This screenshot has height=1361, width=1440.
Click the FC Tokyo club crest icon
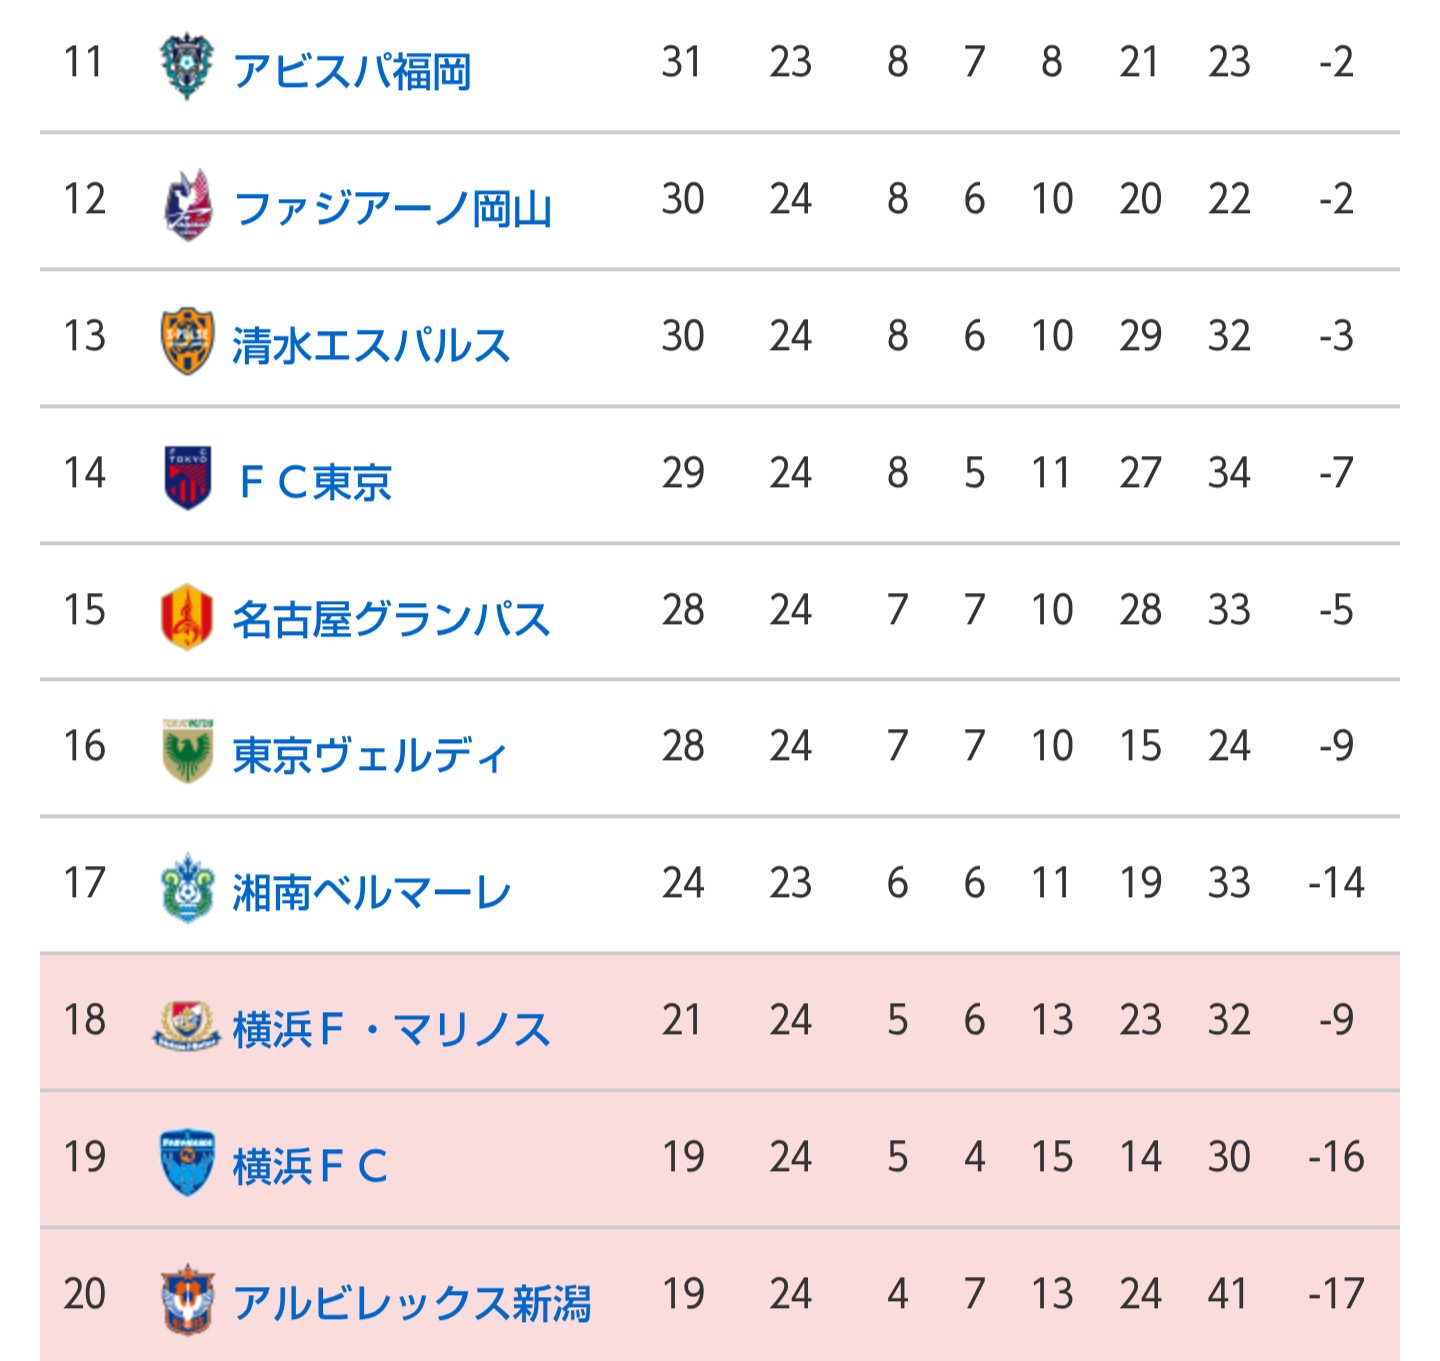(187, 478)
